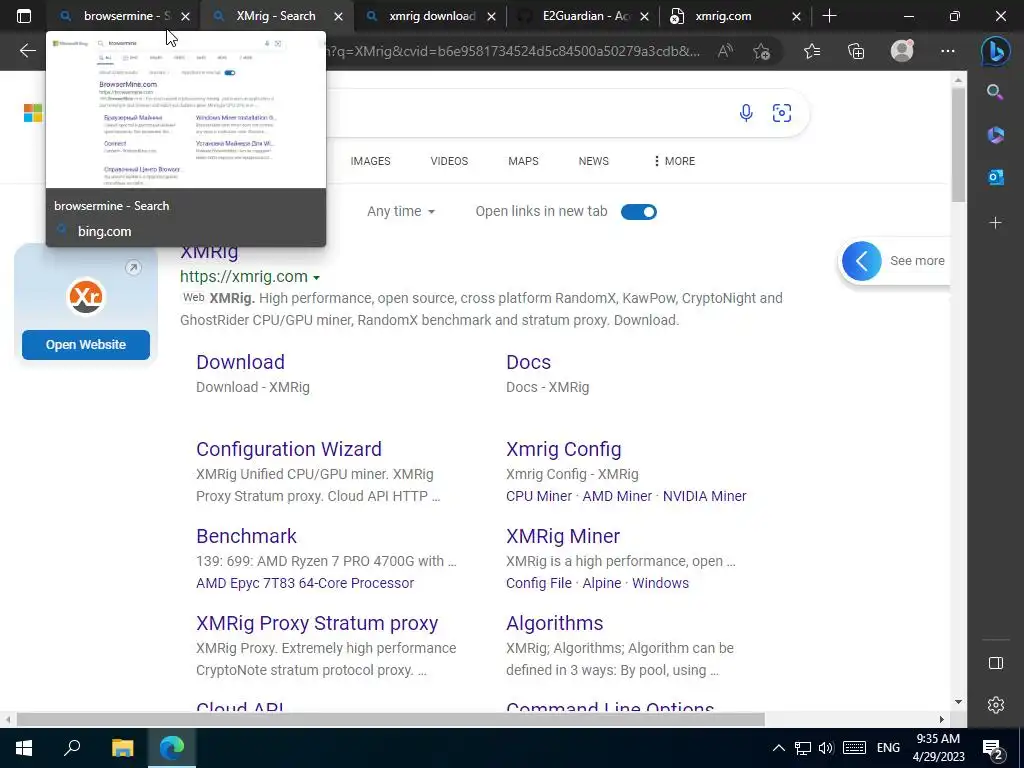Image resolution: width=1024 pixels, height=768 pixels.
Task: Expand the Any time filter dropdown
Action: click(x=401, y=212)
